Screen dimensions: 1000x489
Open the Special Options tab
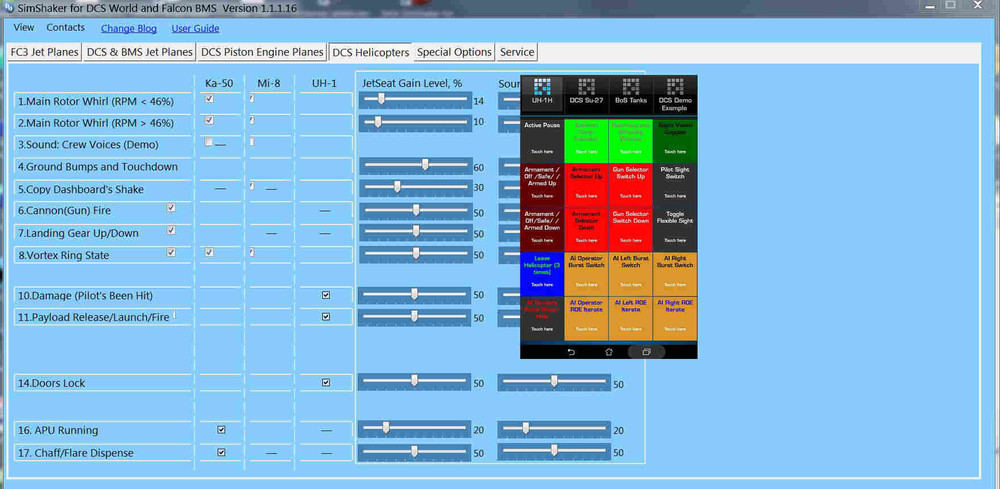tap(454, 52)
